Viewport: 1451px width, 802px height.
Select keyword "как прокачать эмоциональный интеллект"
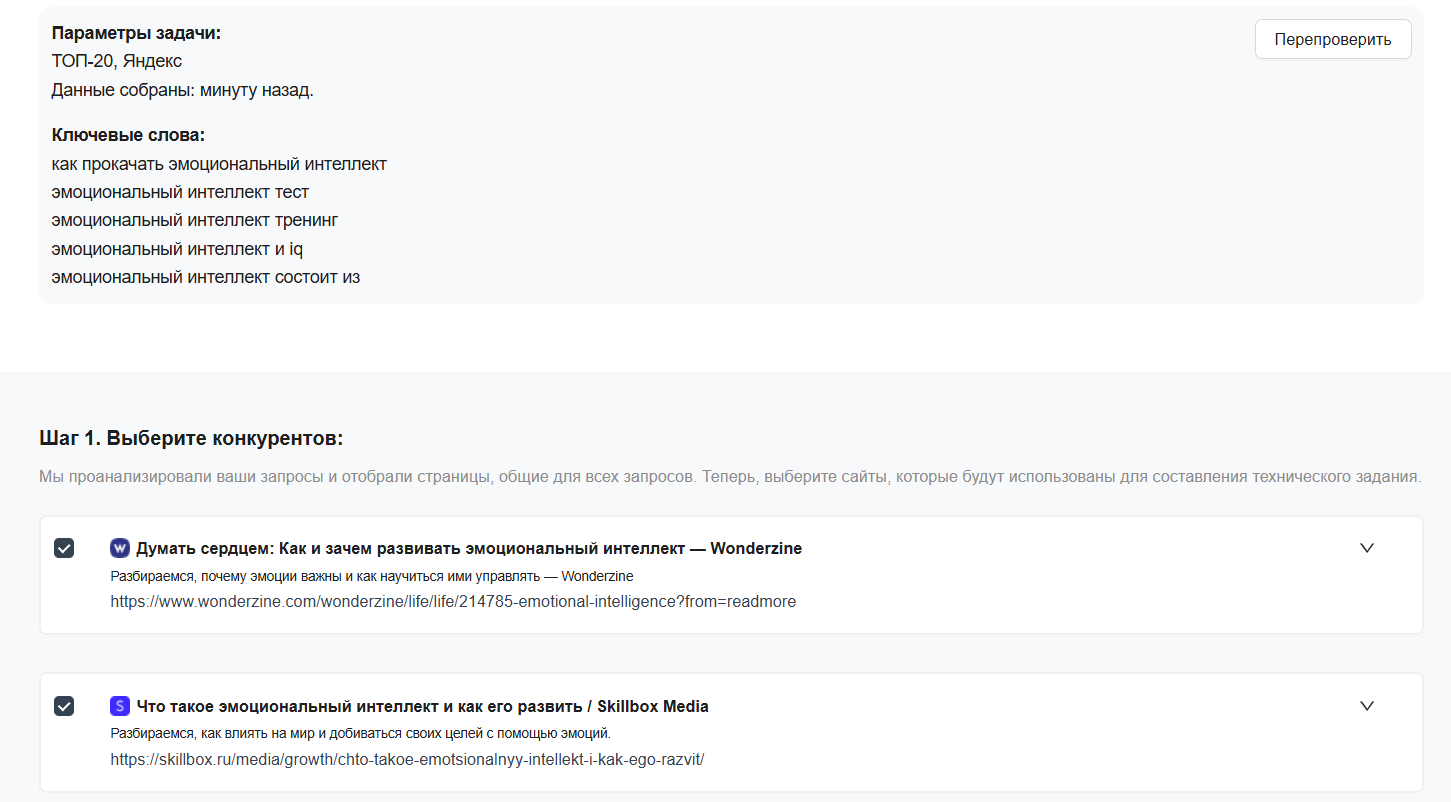click(x=219, y=164)
